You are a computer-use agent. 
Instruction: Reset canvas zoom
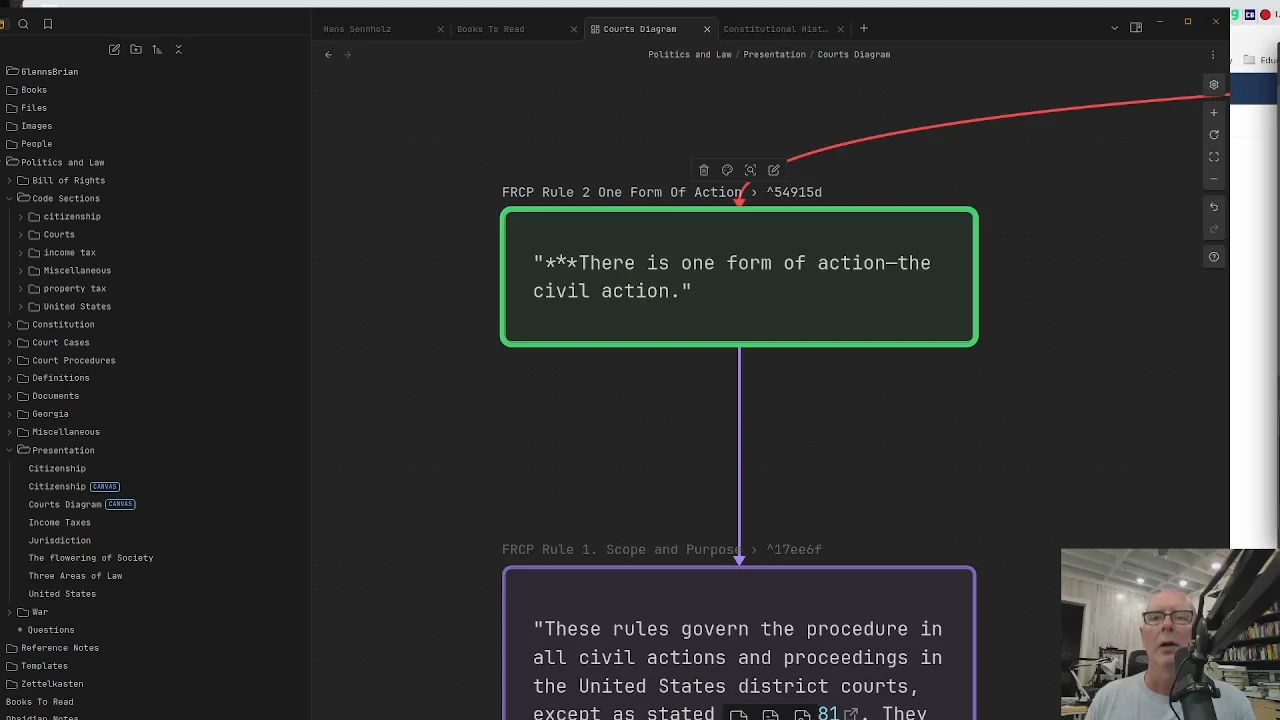[1214, 135]
